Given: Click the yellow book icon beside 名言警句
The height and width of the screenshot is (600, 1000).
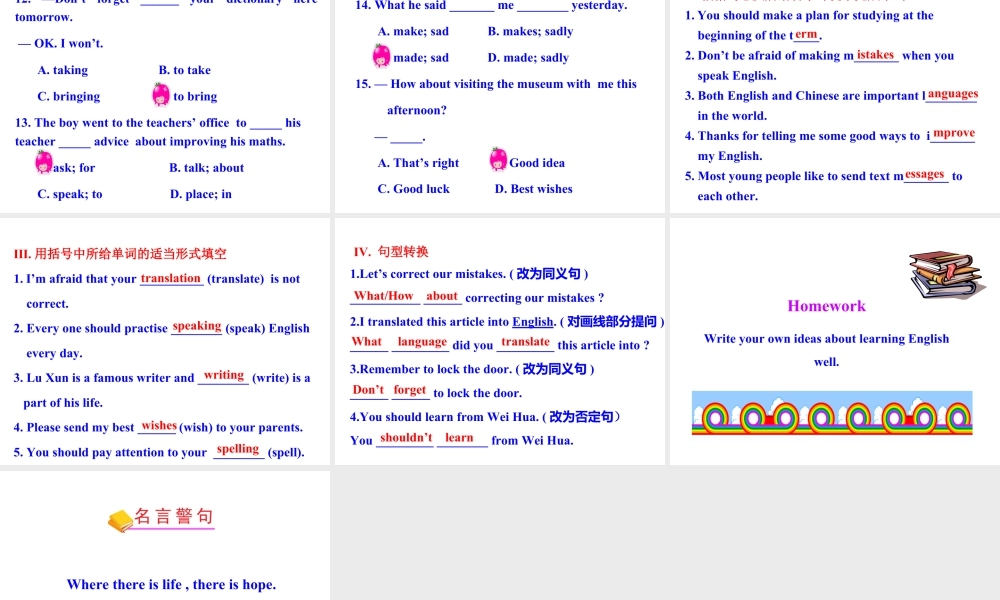Looking at the screenshot, I should click(x=120, y=520).
